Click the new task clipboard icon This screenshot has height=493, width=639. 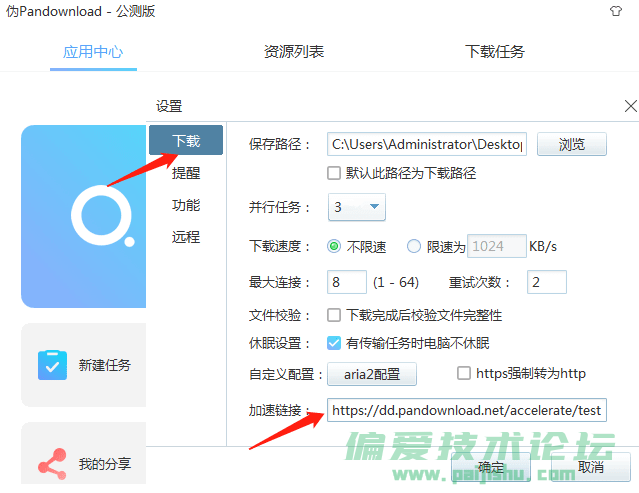(52, 365)
